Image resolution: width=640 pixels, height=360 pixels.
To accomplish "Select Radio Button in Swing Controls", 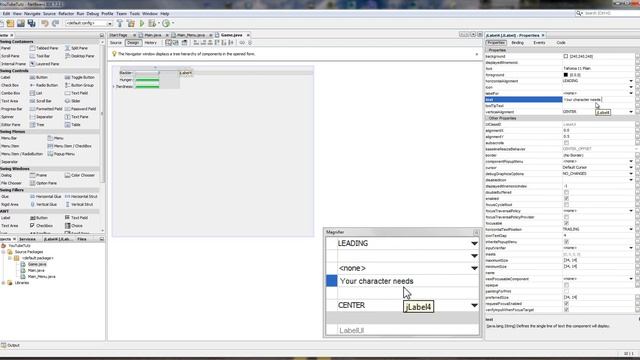I will coord(44,85).
